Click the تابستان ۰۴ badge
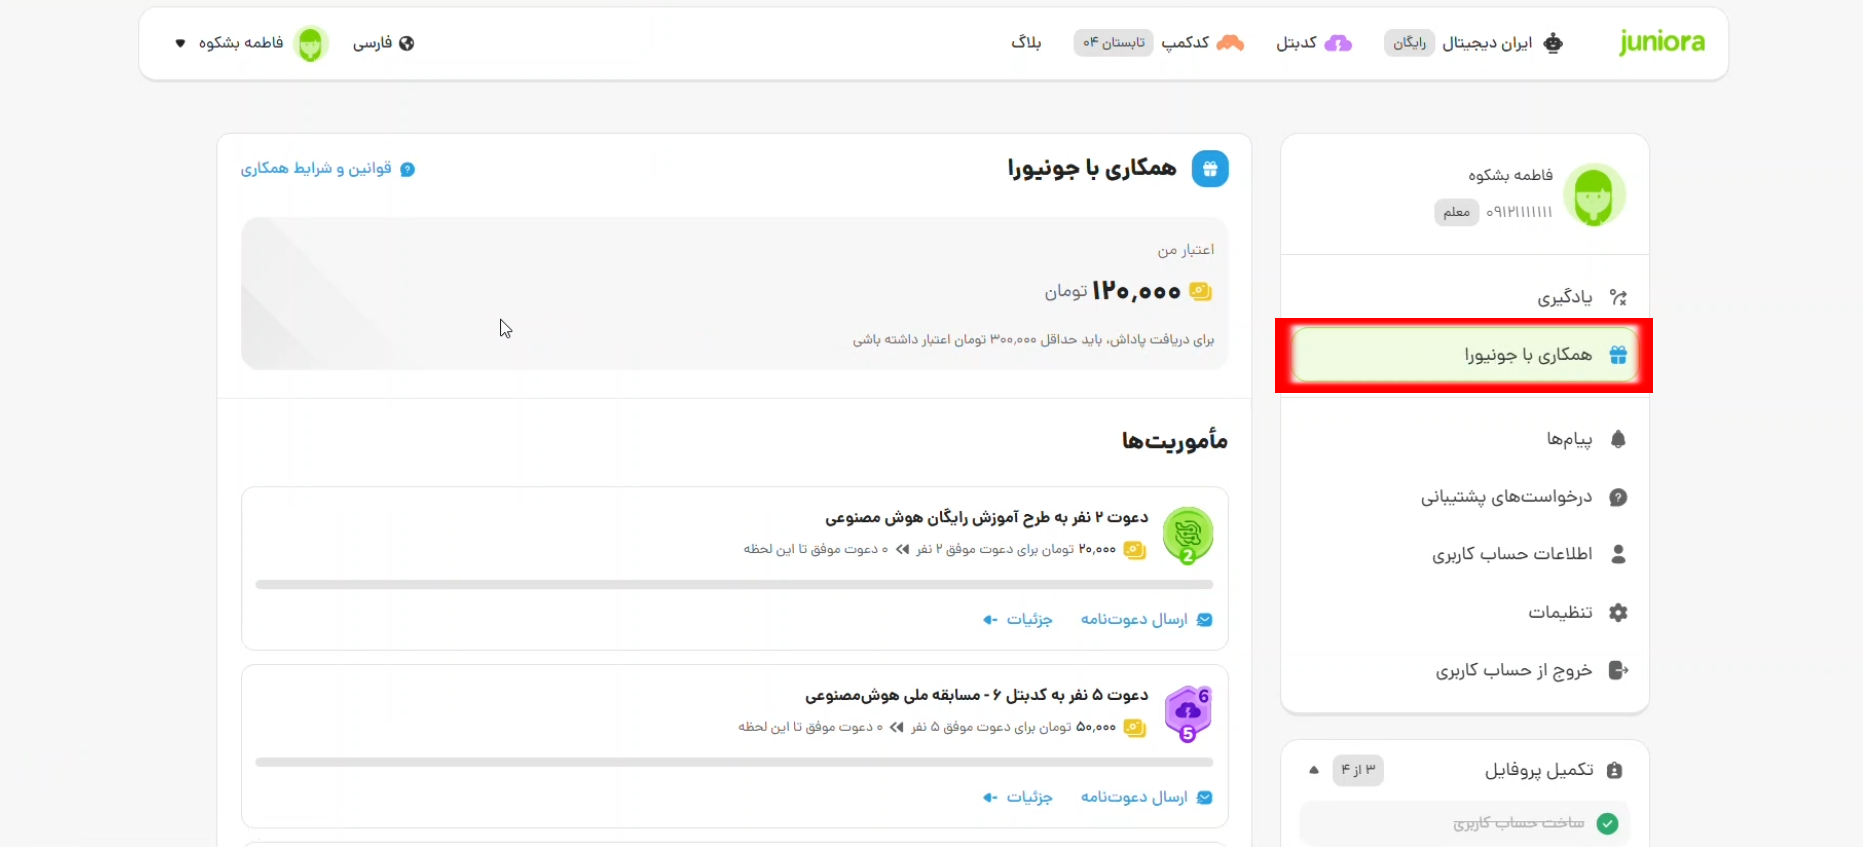This screenshot has width=1863, height=847. [x=1114, y=43]
